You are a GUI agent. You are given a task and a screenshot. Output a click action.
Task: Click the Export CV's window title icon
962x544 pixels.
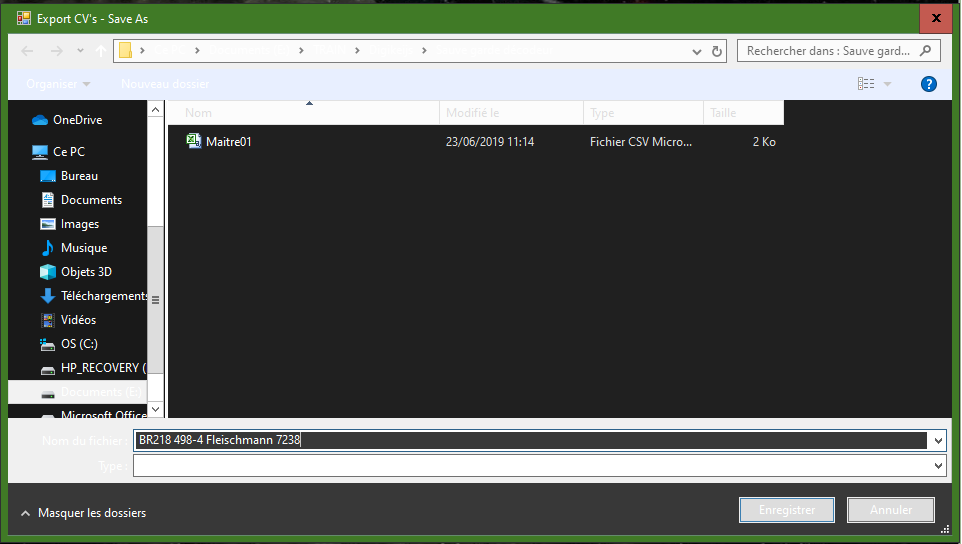click(x=24, y=18)
